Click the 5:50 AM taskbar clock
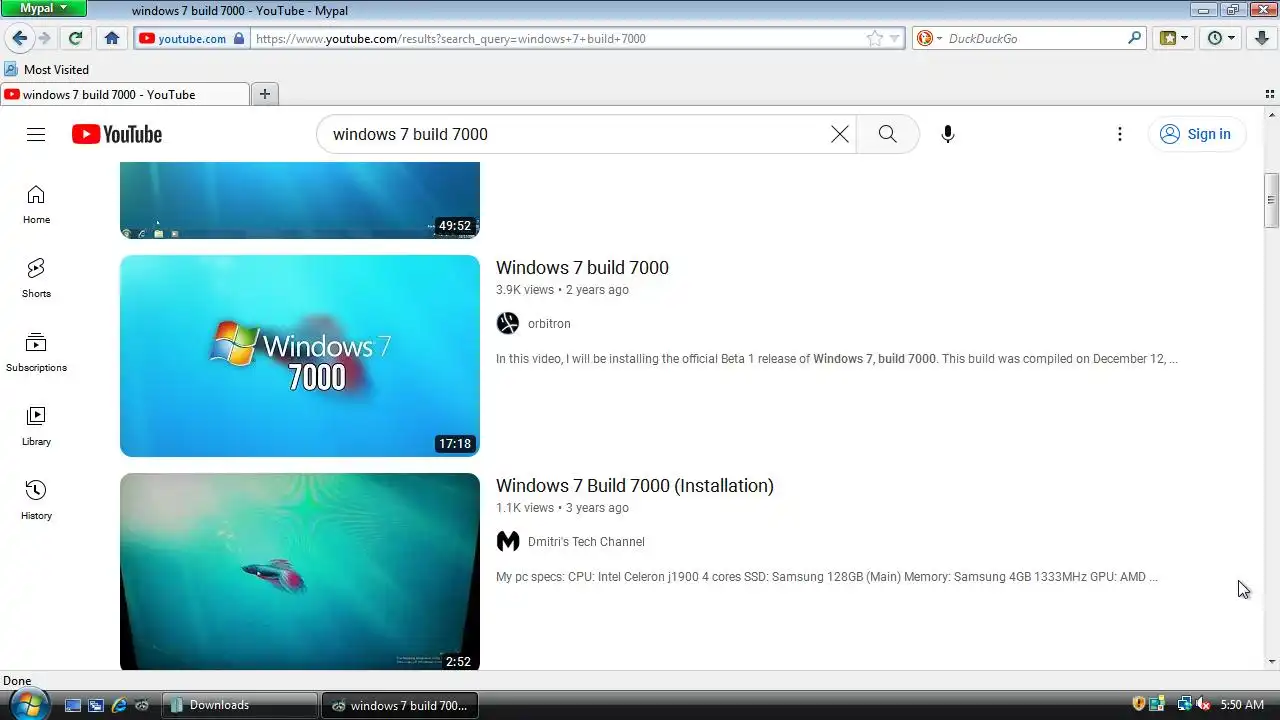Viewport: 1280px width, 720px height. (x=1242, y=705)
